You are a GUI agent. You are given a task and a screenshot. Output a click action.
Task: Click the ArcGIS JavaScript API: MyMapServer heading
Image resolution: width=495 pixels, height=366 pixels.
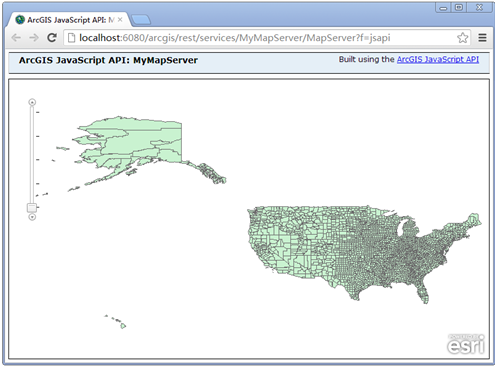(108, 60)
